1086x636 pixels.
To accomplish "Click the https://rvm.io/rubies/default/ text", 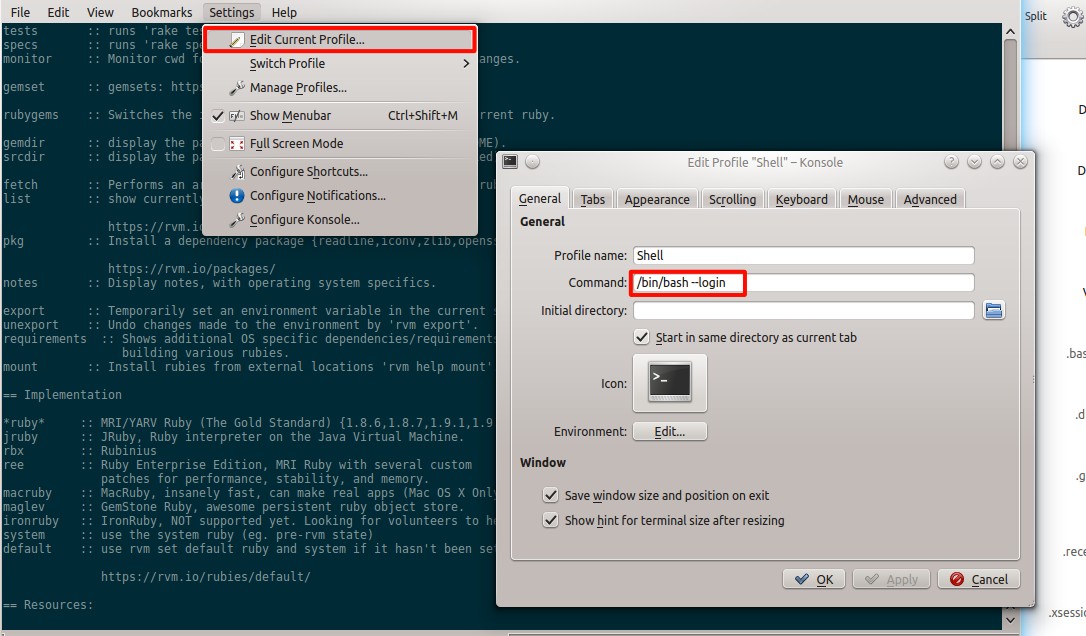I will tap(206, 576).
